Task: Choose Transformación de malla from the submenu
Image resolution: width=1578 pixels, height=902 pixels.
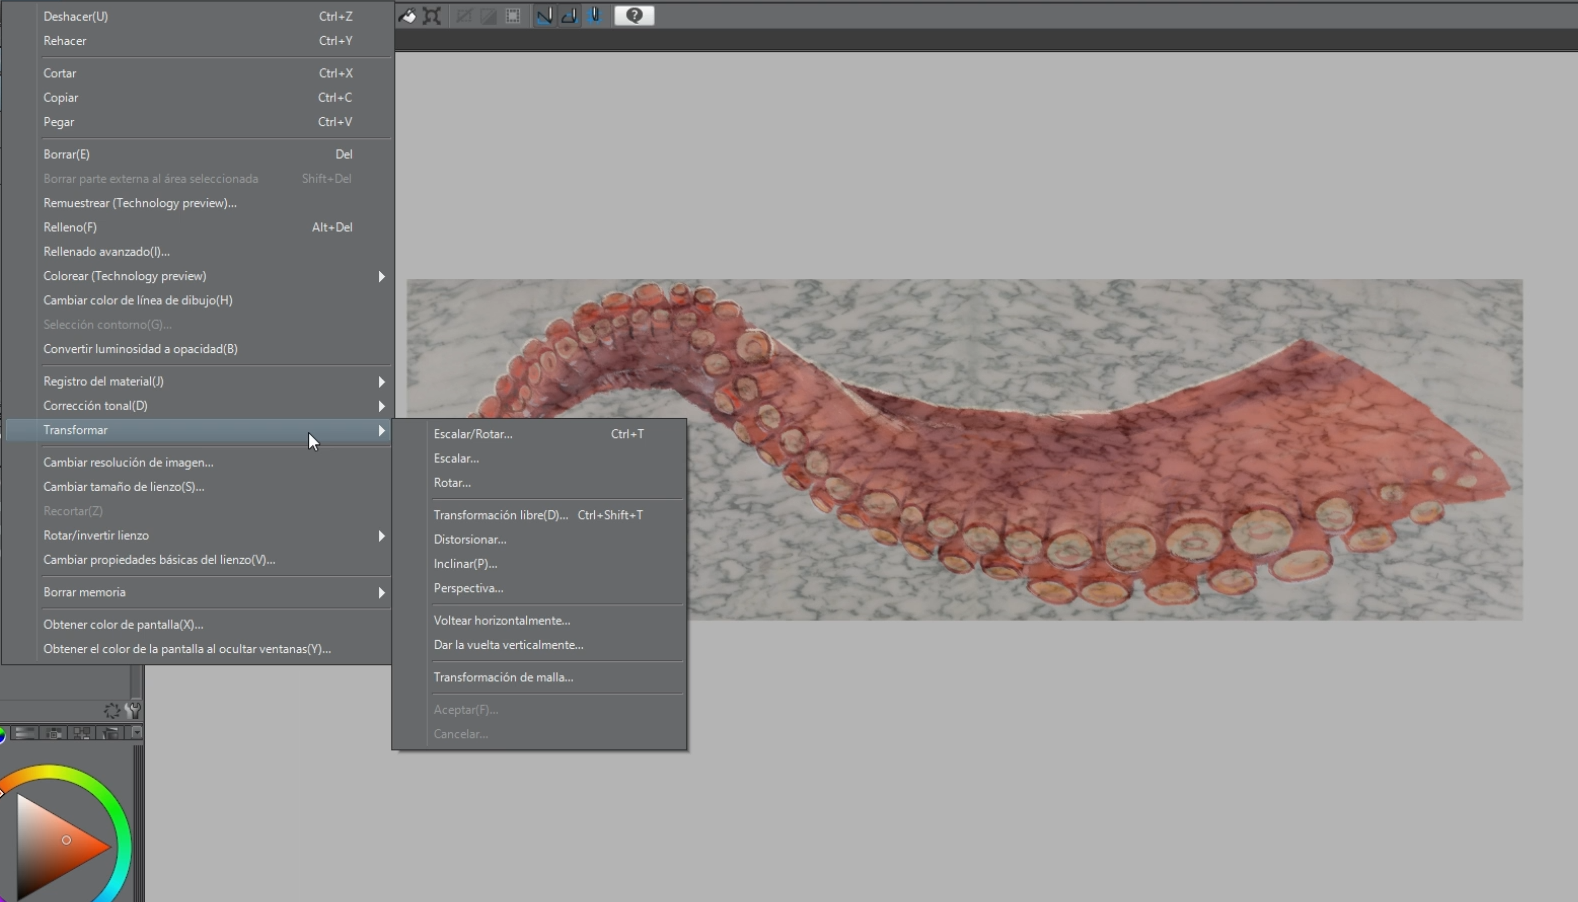Action: [x=503, y=678]
